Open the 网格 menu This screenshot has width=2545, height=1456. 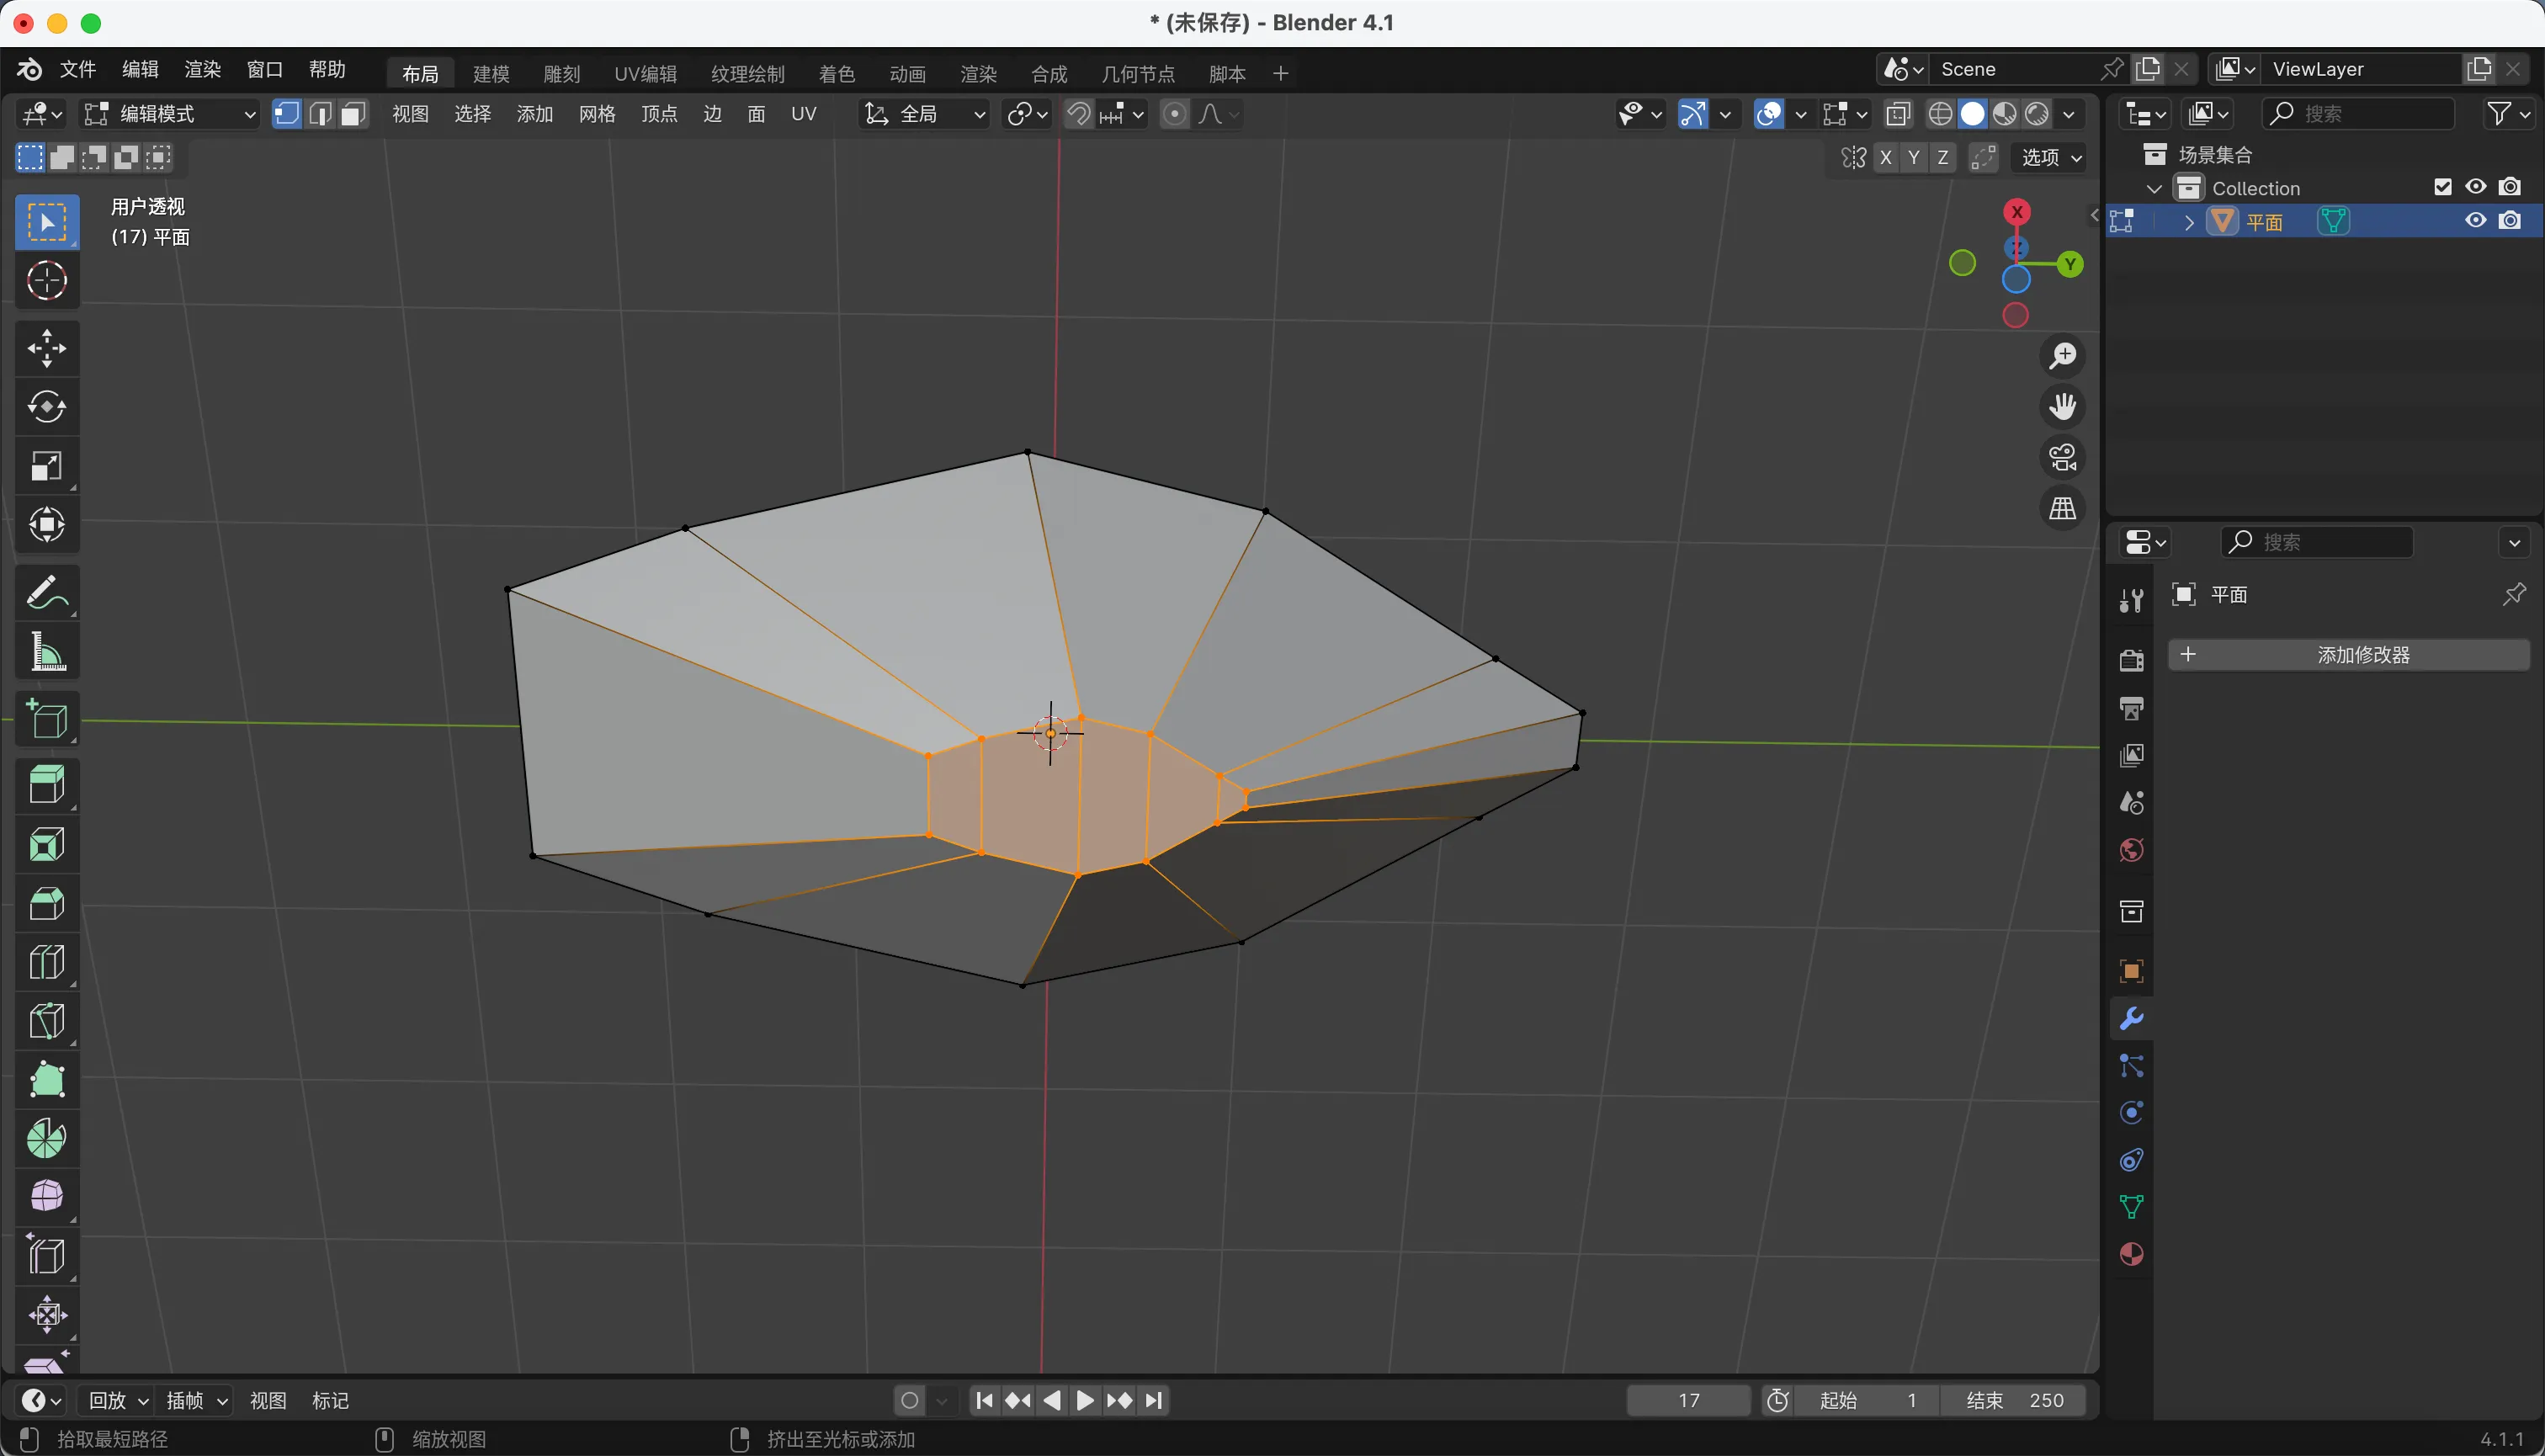596,114
